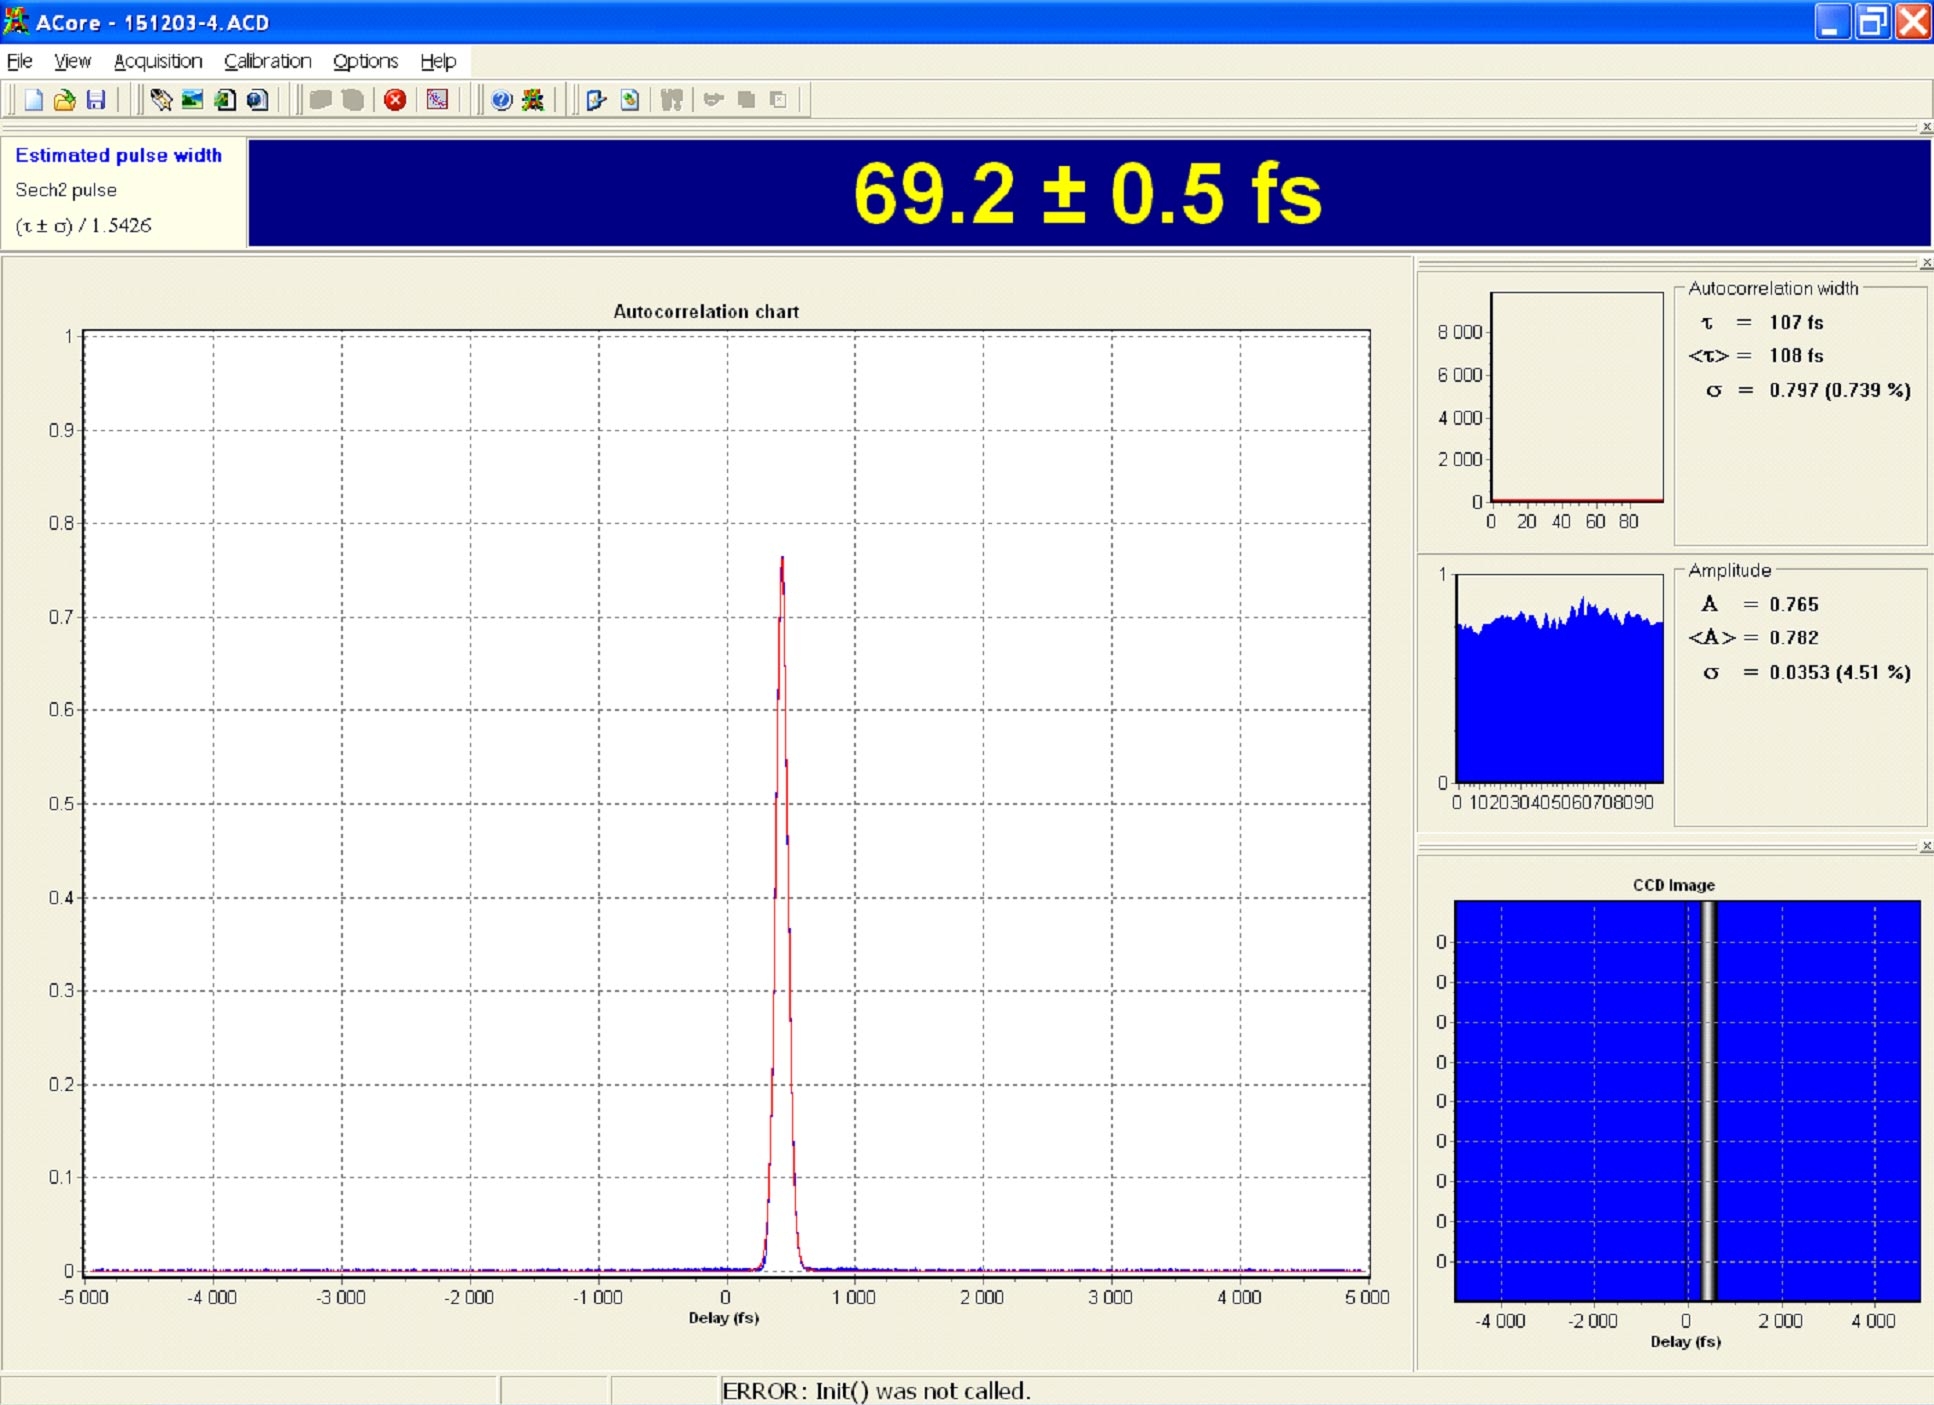This screenshot has width=1934, height=1405.
Task: Close the estimated pulse width panel
Action: (1926, 128)
